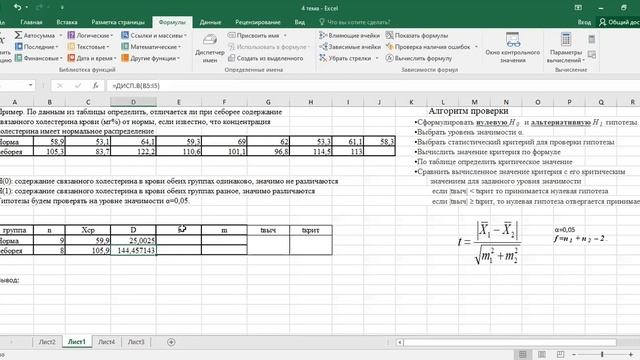Switch to sheet Лист3
The height and width of the screenshot is (360, 640).
click(136, 342)
